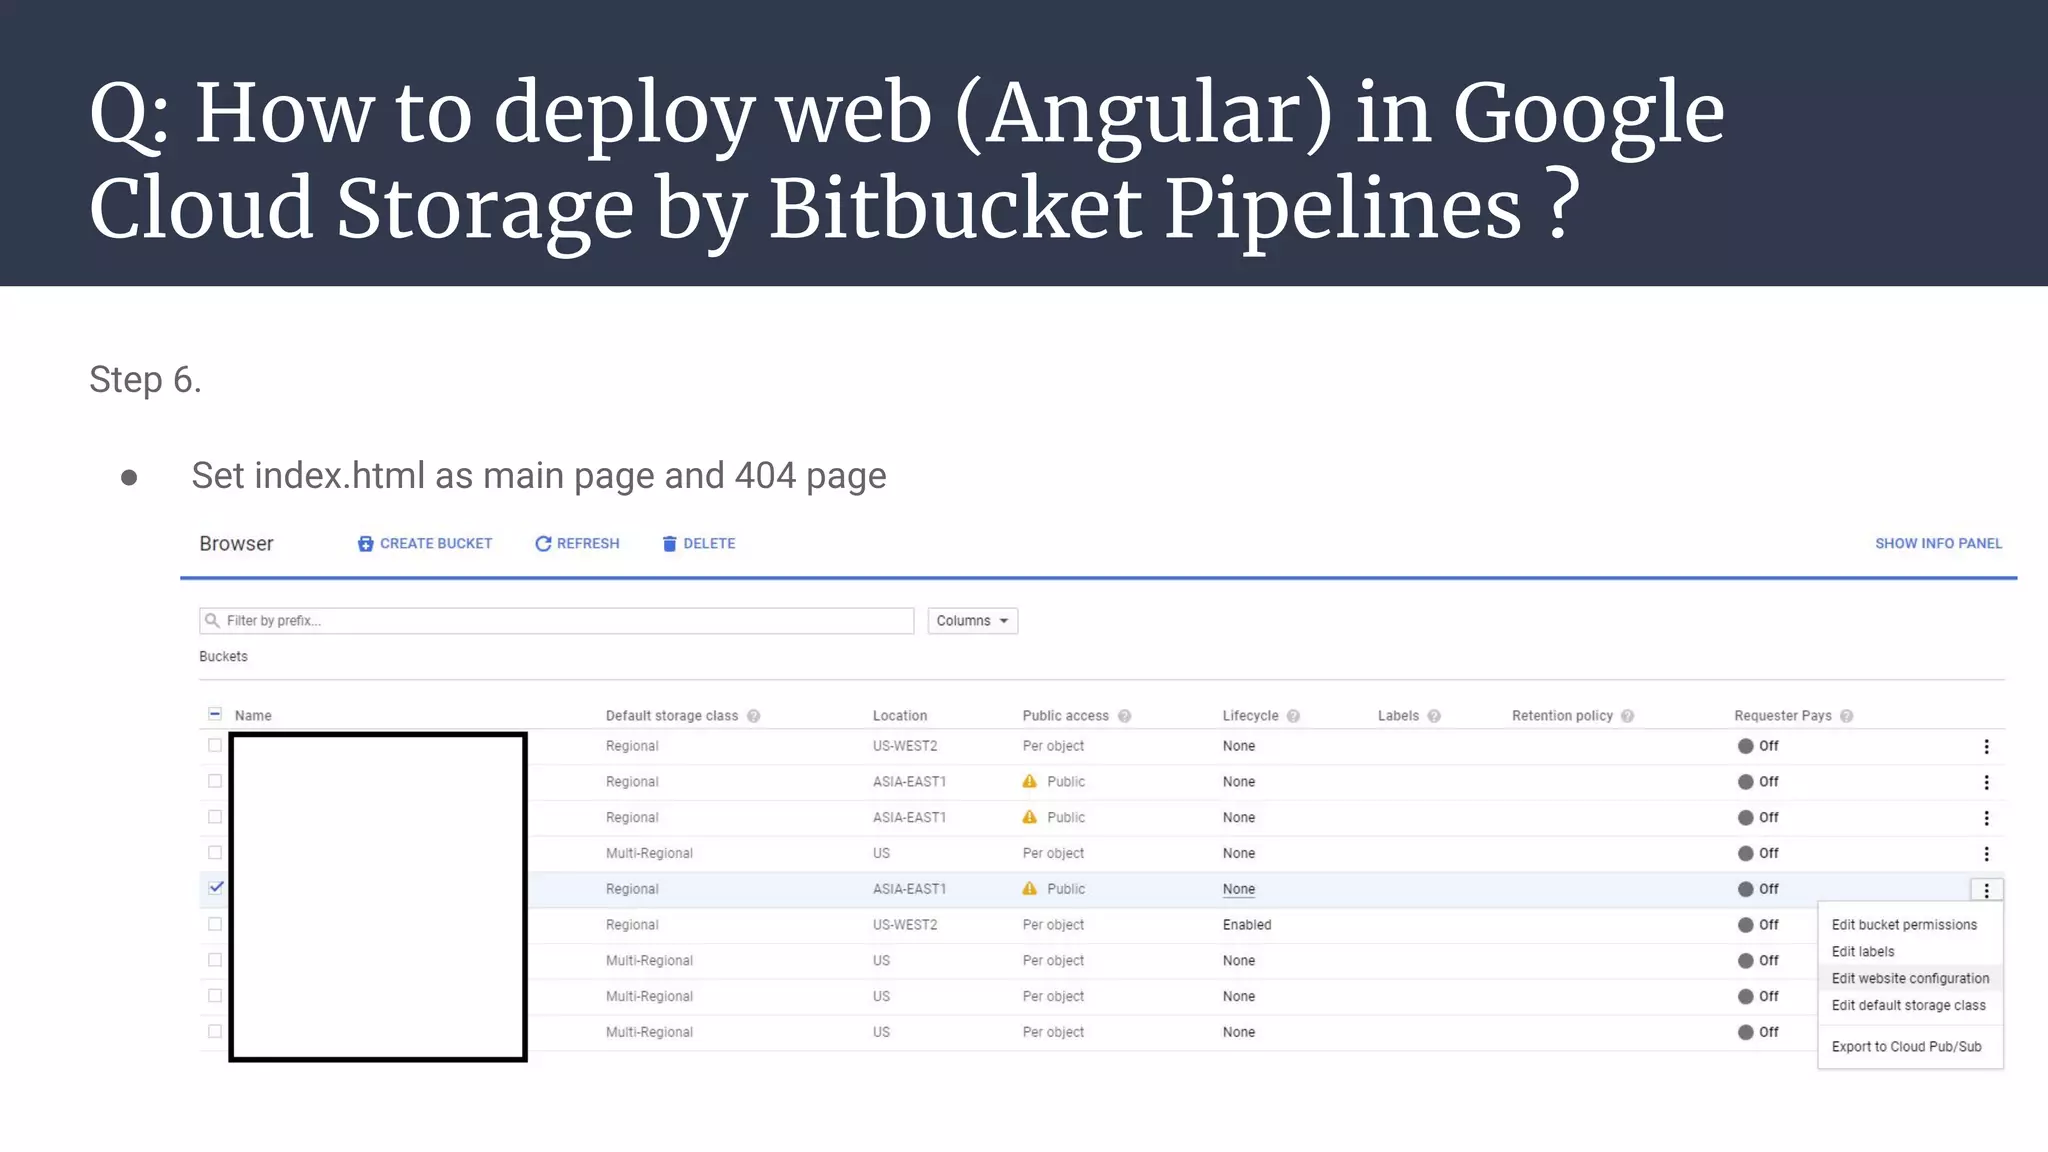2048x1152 pixels.
Task: Open the more-options menu of first US-WEST2 row
Action: [1986, 746]
